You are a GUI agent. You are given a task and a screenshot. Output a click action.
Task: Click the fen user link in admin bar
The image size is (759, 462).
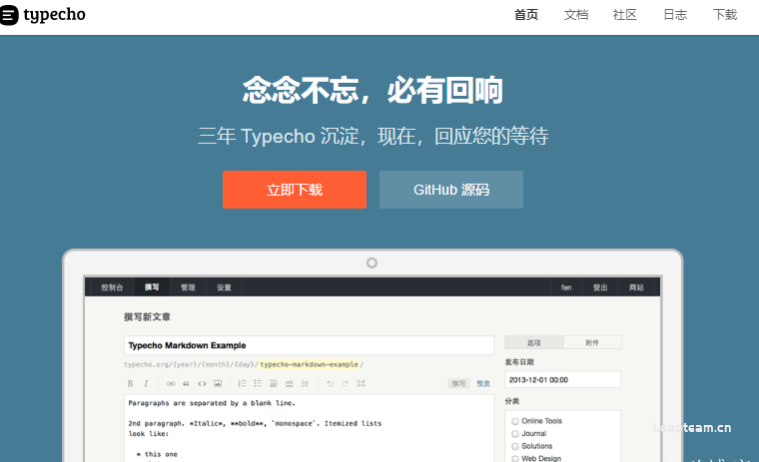point(566,288)
